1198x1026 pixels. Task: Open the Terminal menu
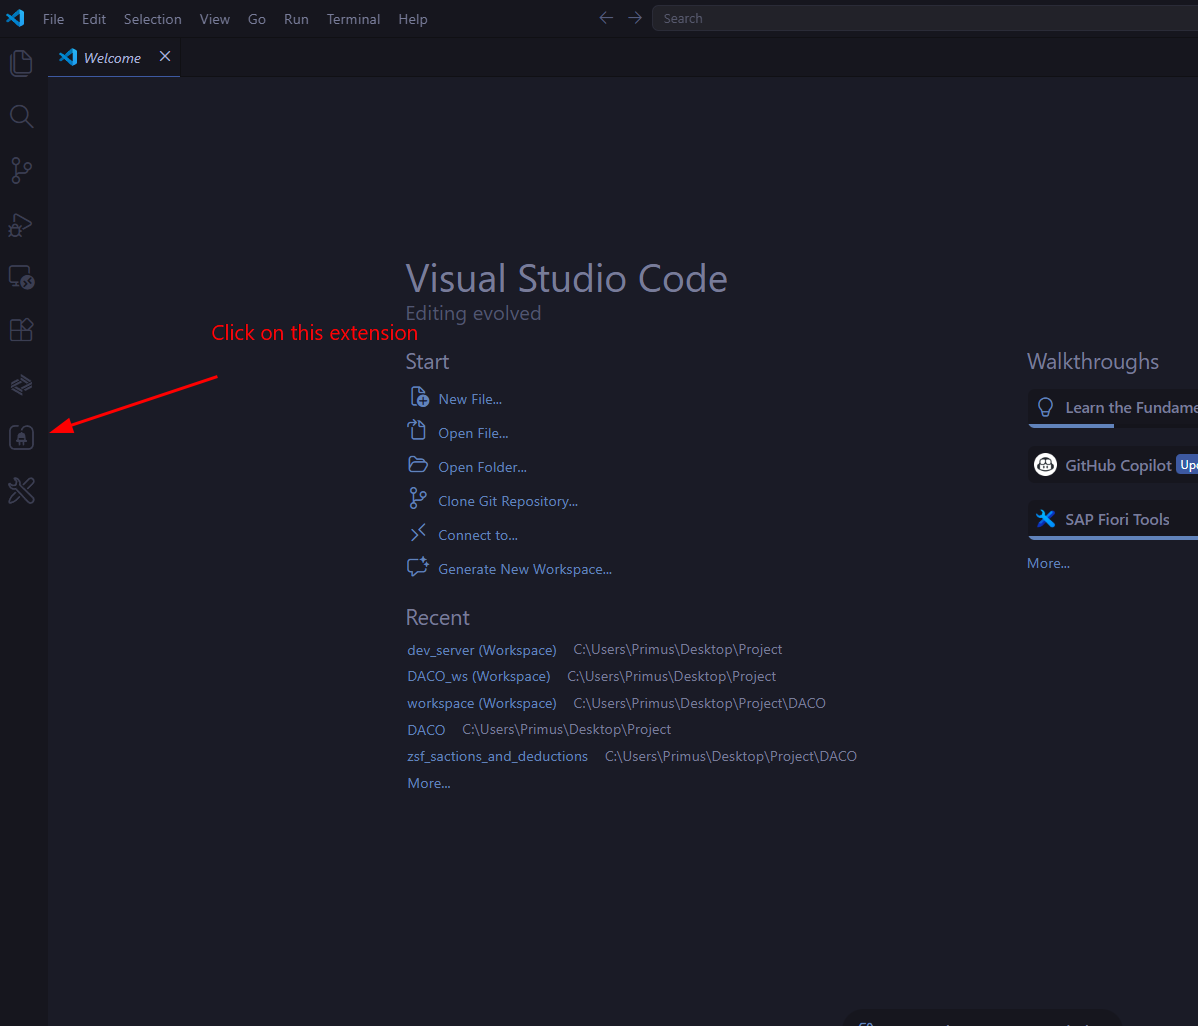coord(353,19)
